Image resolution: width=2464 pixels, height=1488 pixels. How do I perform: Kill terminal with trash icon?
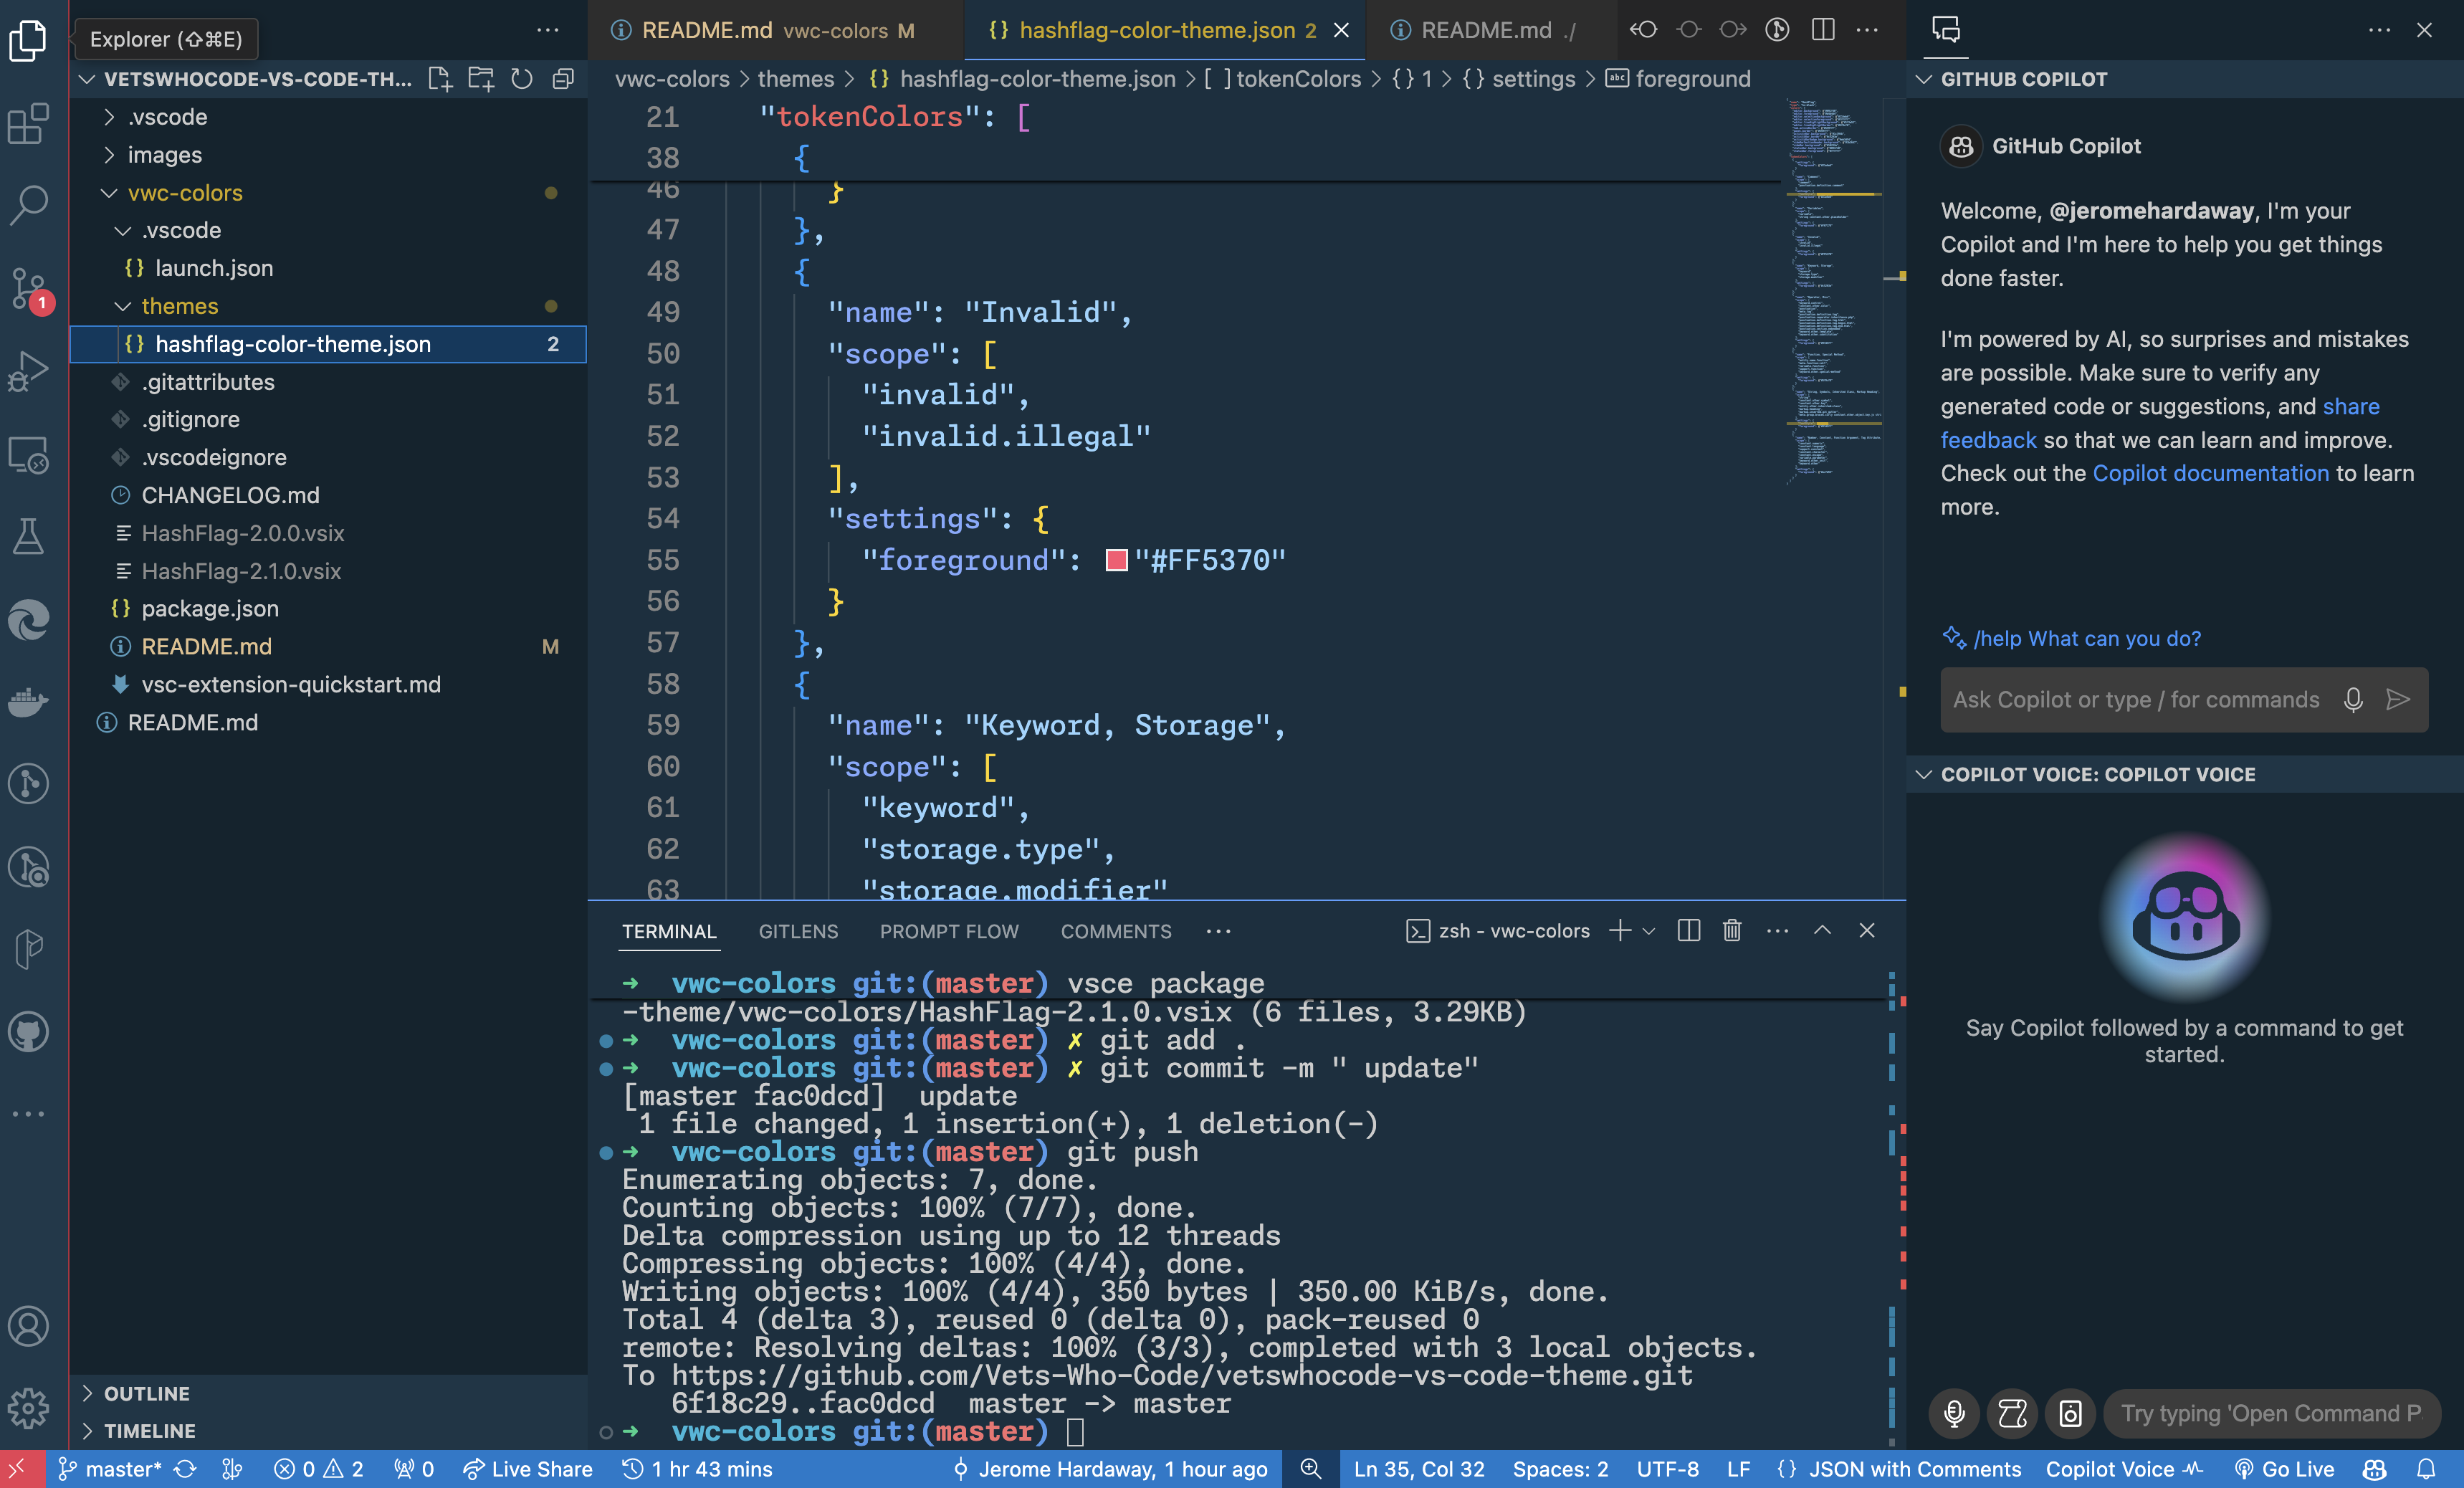1732,931
